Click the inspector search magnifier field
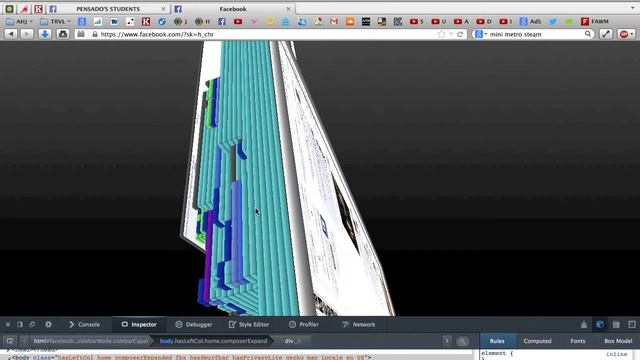Screen dimensions: 640x360 (x=462, y=341)
